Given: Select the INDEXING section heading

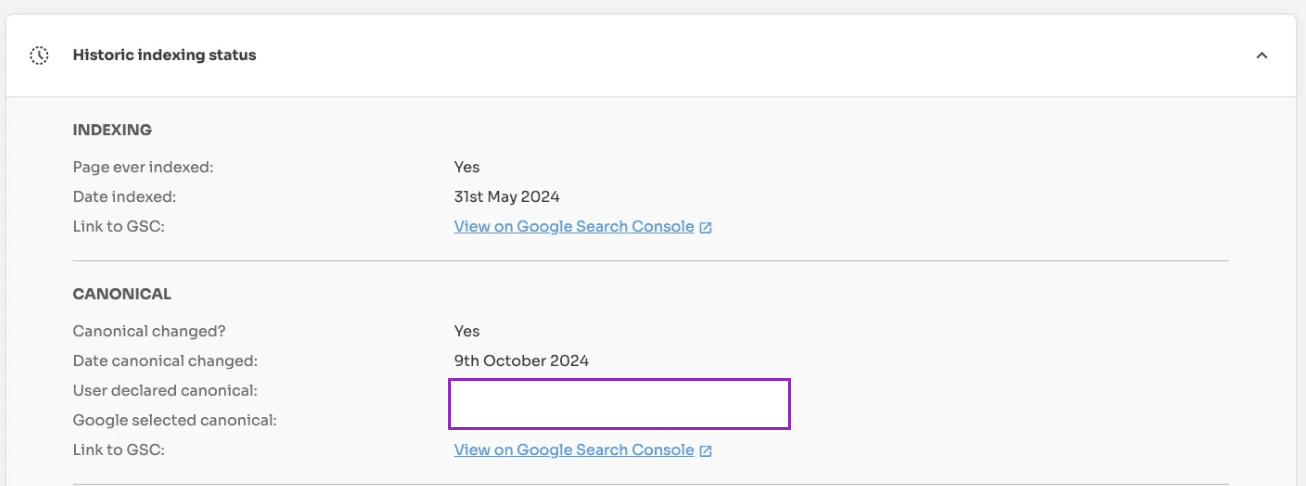Looking at the screenshot, I should click(x=112, y=130).
